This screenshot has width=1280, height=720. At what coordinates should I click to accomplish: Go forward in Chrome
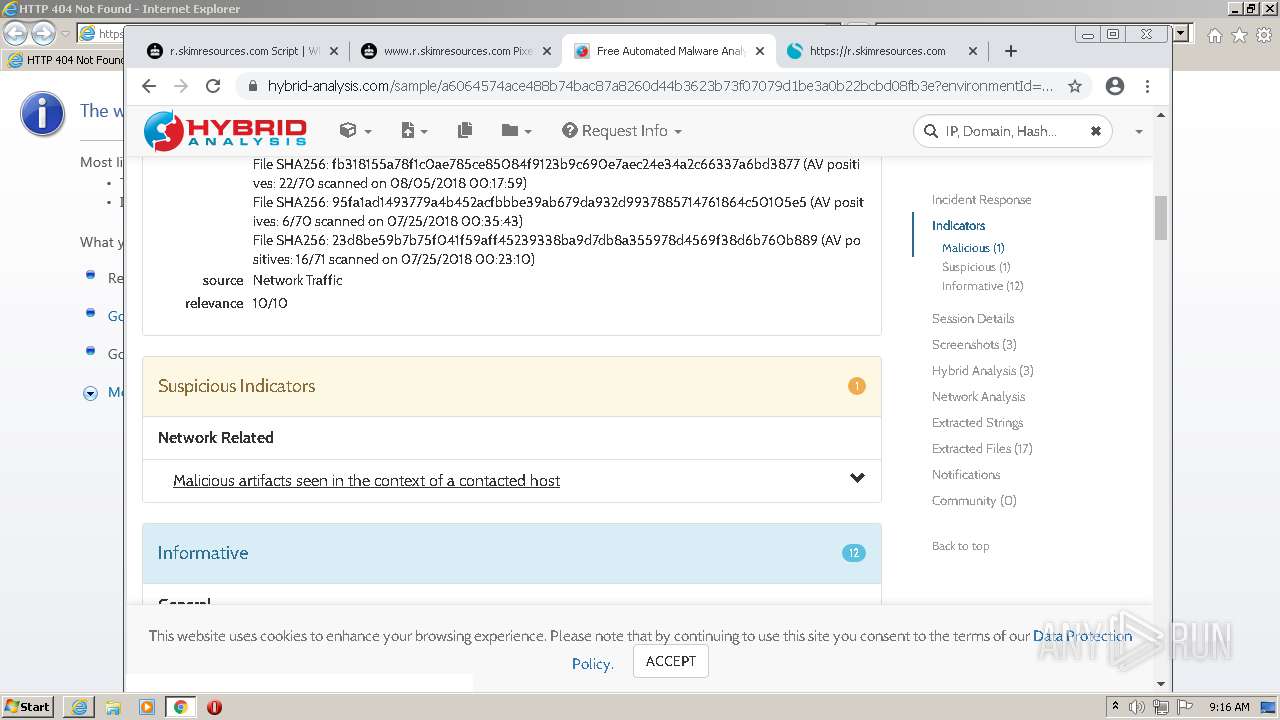[181, 86]
